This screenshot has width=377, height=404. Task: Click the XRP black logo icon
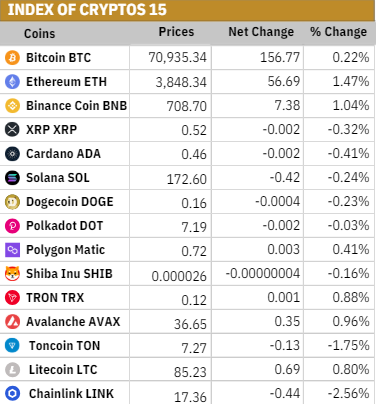point(12,130)
